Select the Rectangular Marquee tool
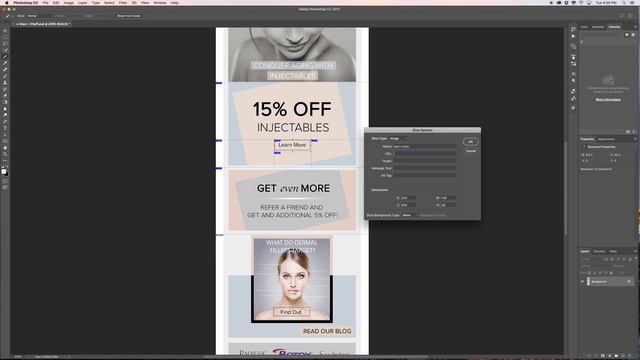 tap(5, 37)
